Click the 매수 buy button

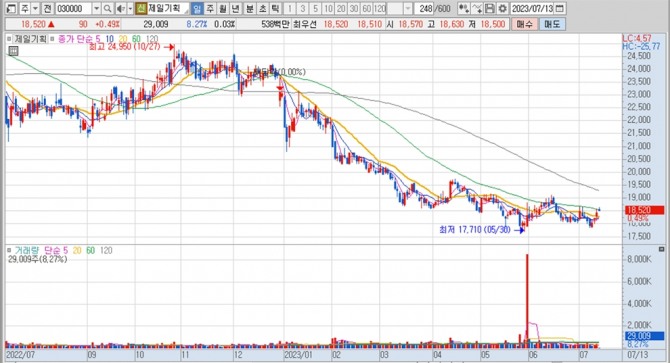point(524,24)
